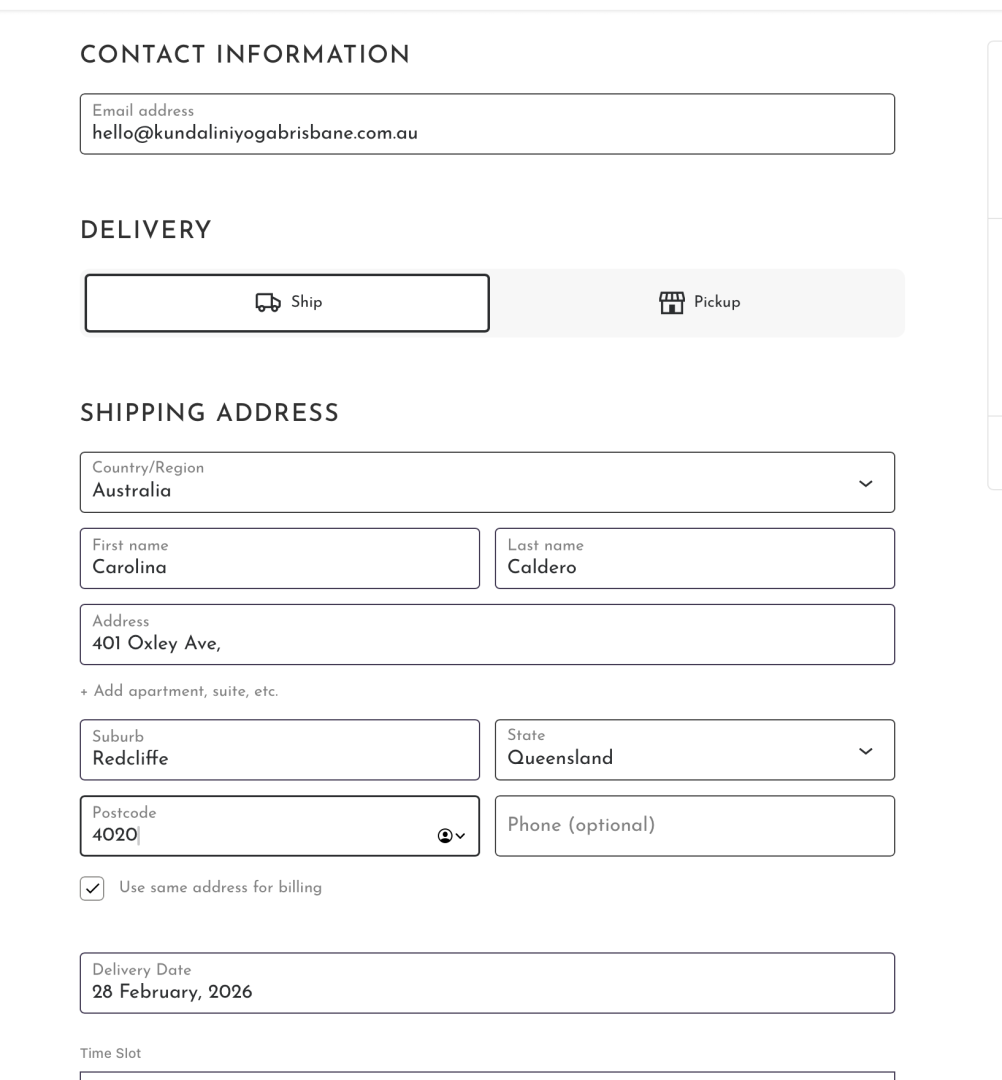Click the chevron arrow in State field
Screen dimensions: 1002x1080
865,751
